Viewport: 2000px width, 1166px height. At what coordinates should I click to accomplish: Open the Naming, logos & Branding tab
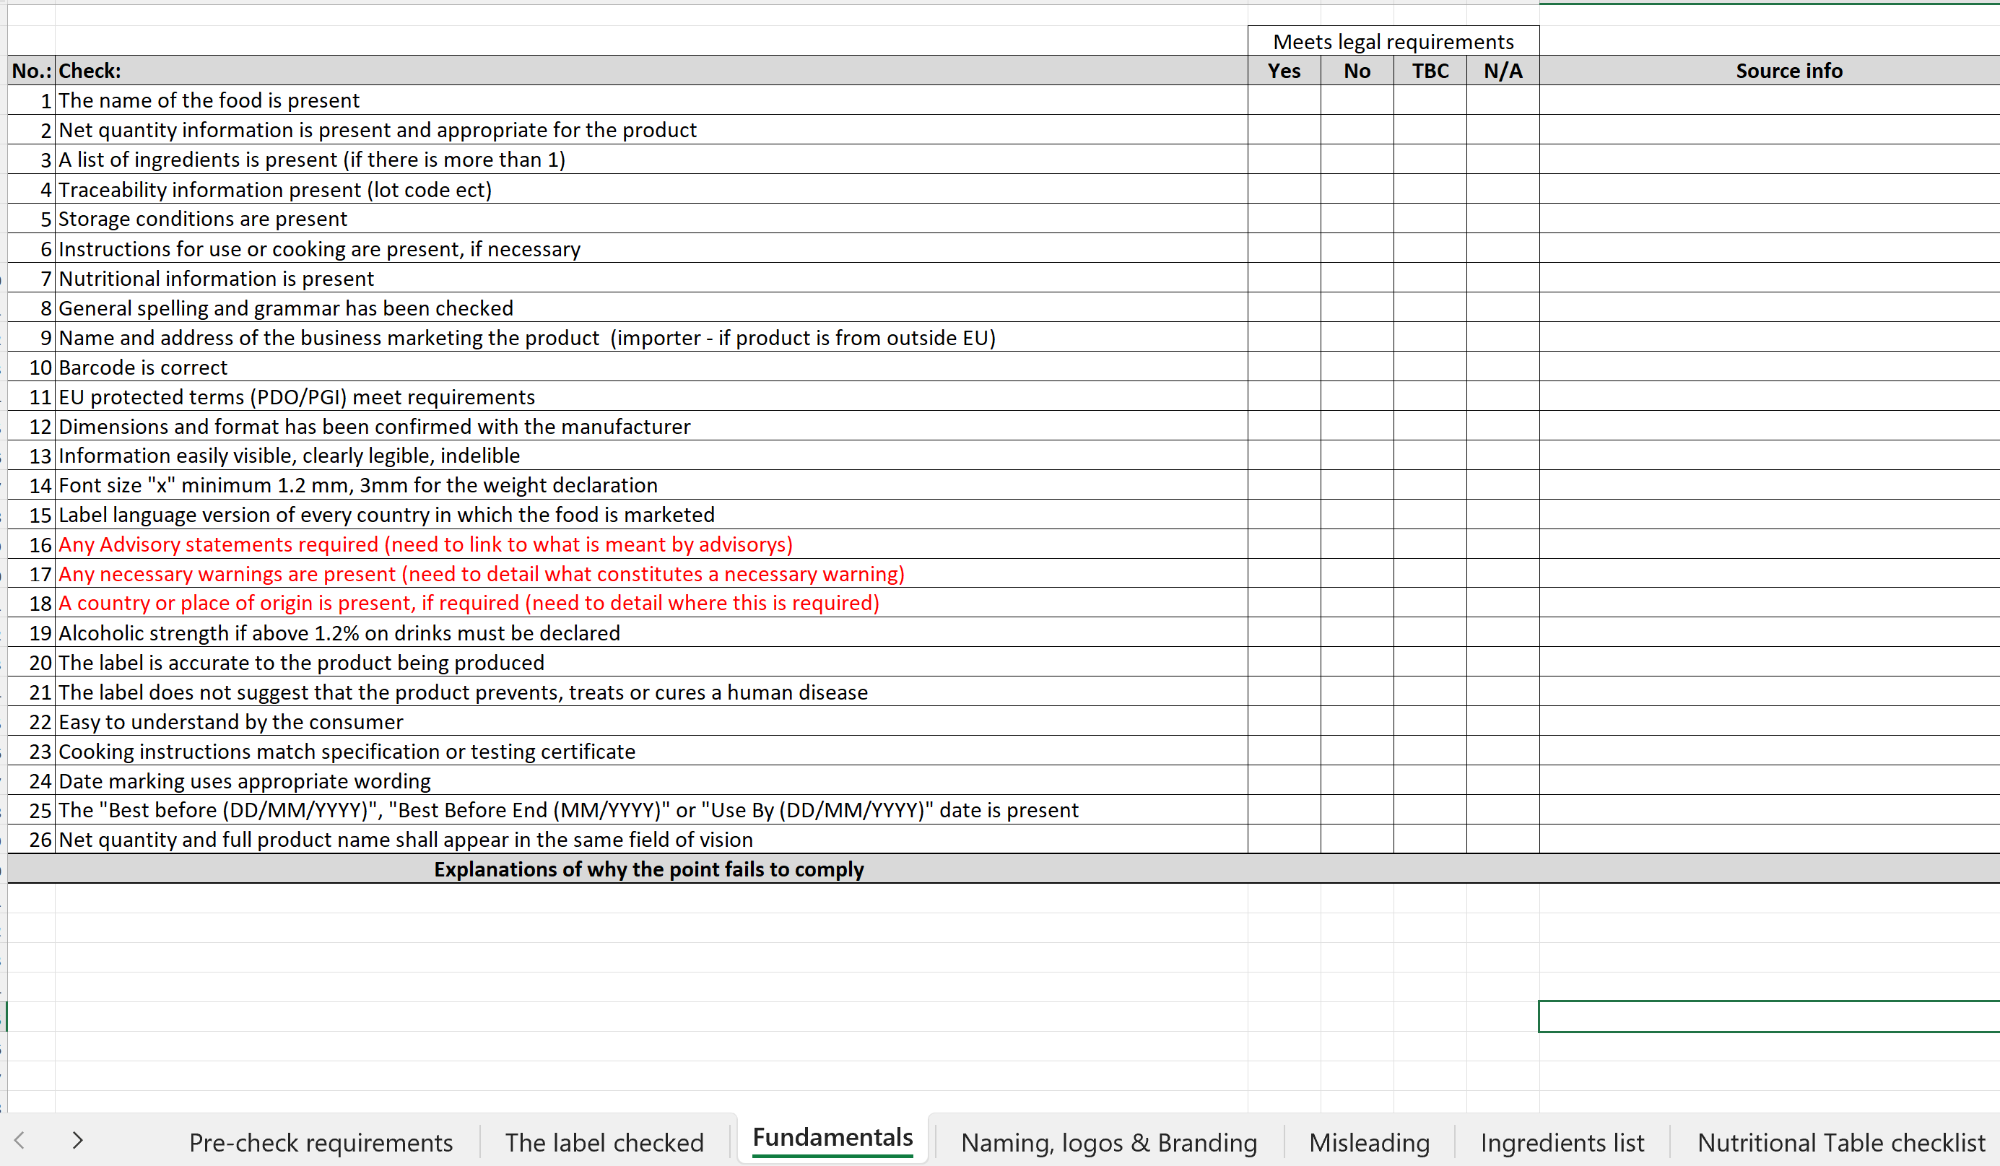click(1109, 1142)
